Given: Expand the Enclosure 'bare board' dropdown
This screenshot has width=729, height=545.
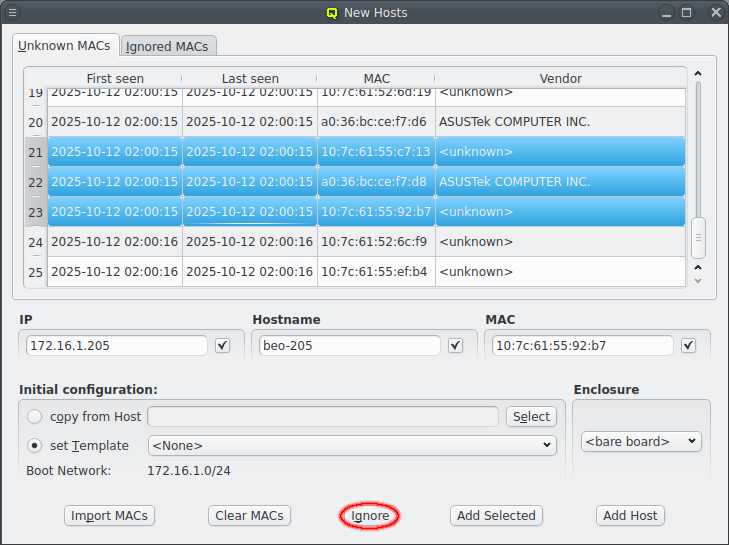Looking at the screenshot, I should click(641, 441).
